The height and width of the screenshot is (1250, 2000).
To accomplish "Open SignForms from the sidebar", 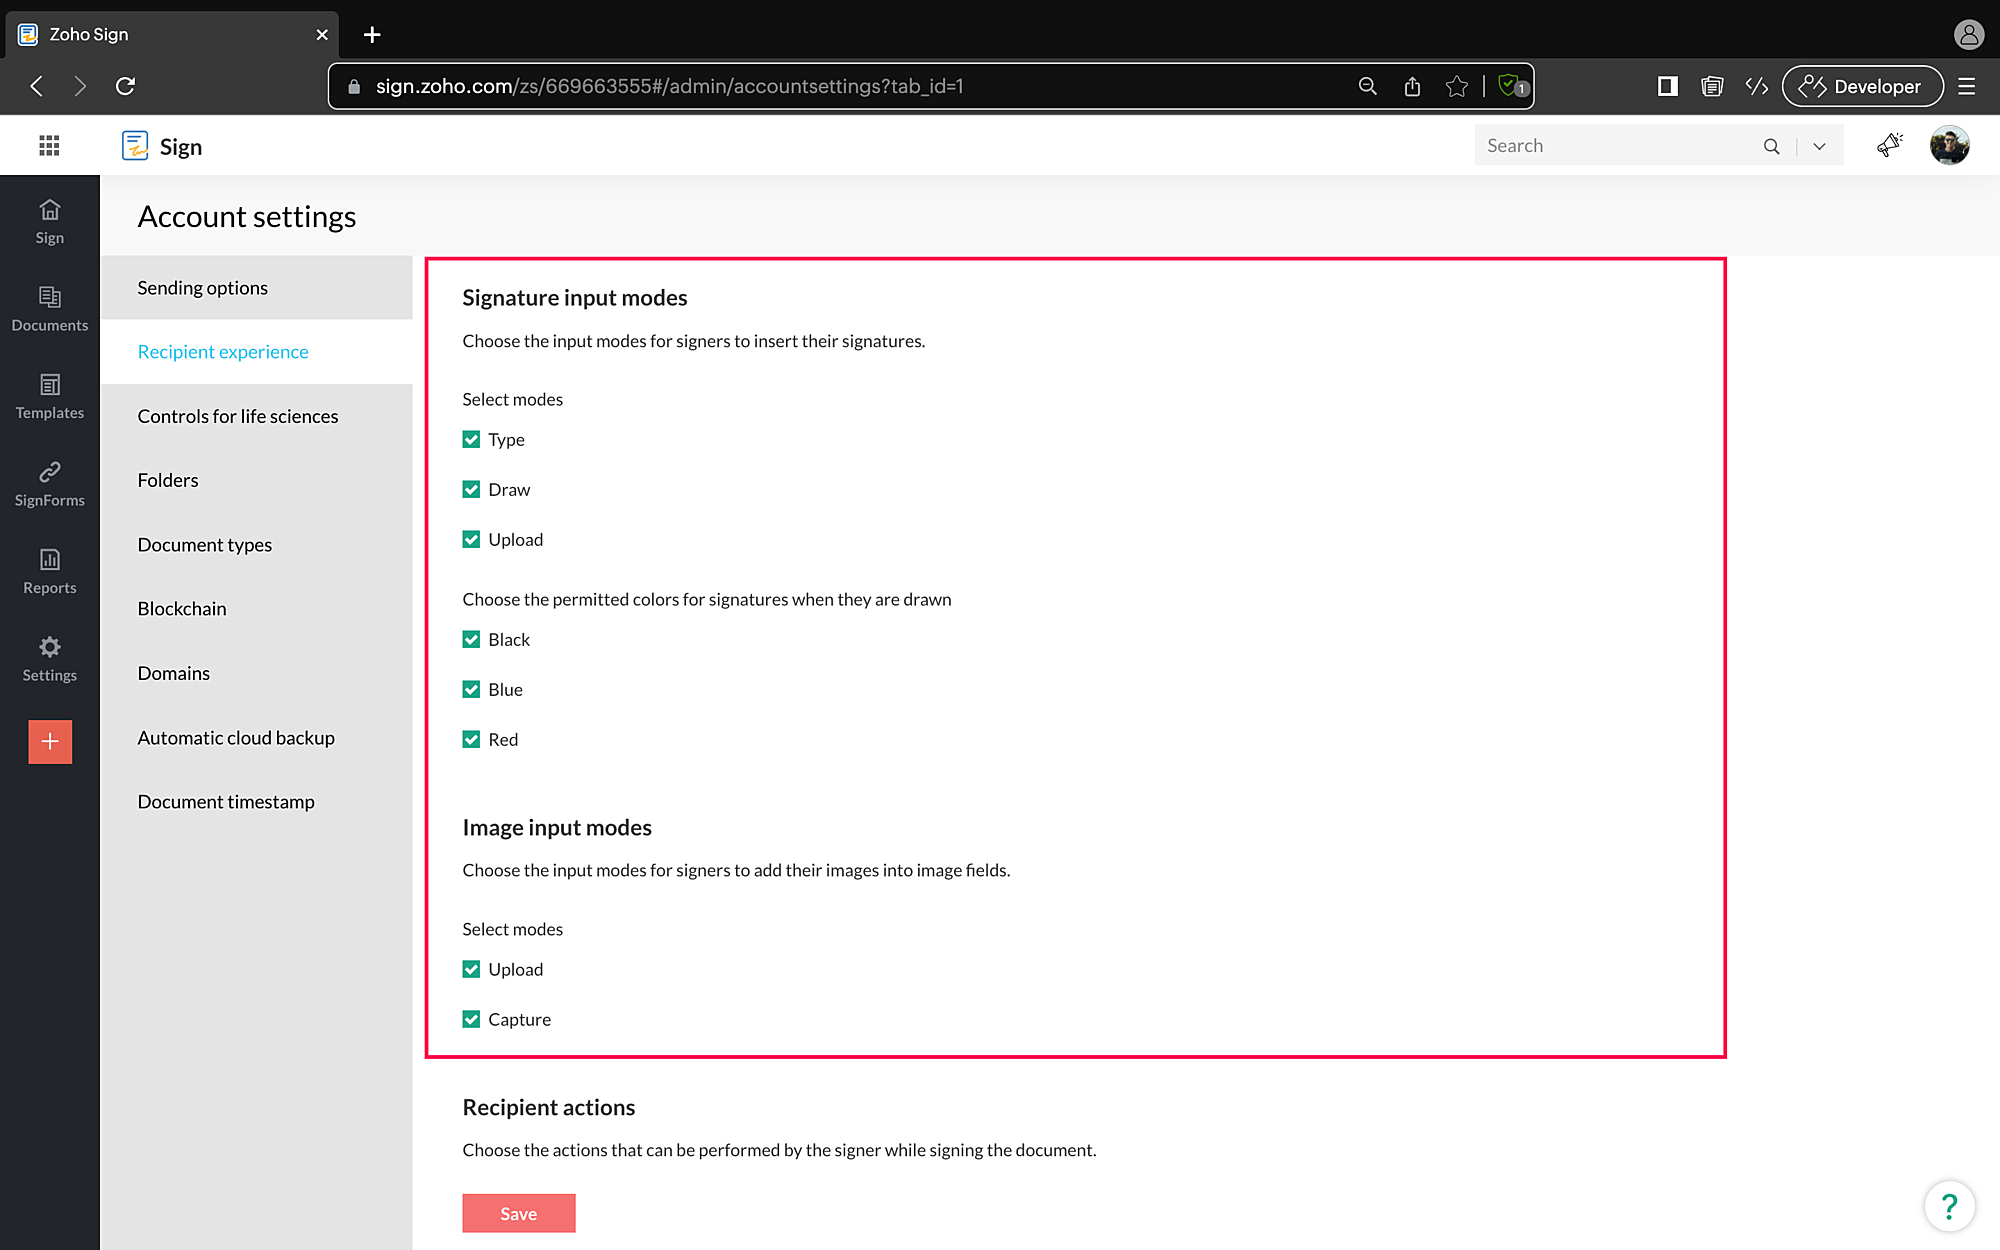I will pyautogui.click(x=49, y=484).
